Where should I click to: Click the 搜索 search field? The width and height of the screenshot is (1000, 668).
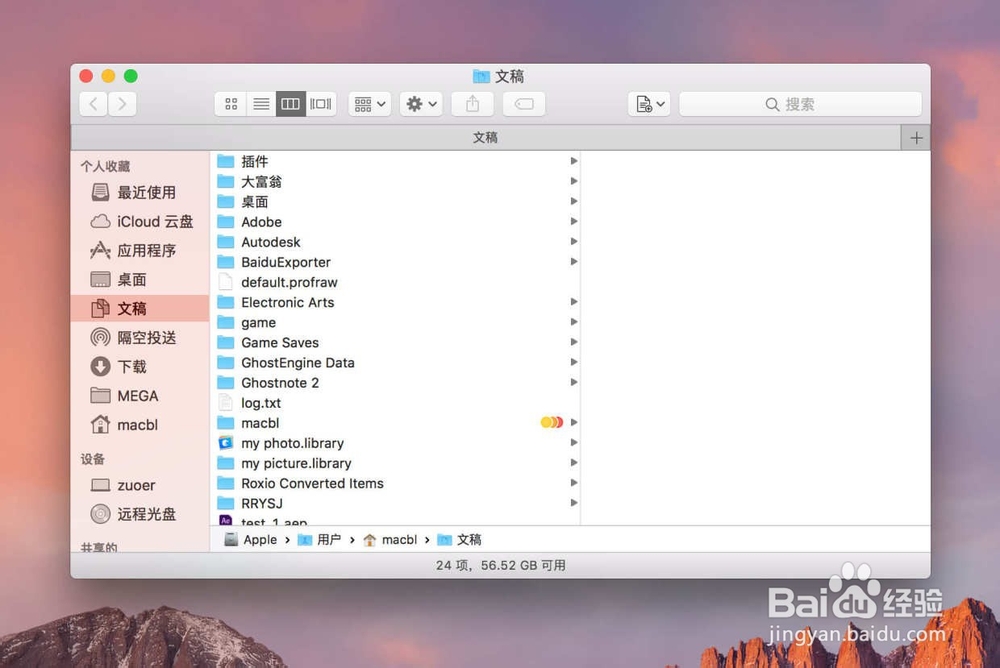tap(800, 104)
